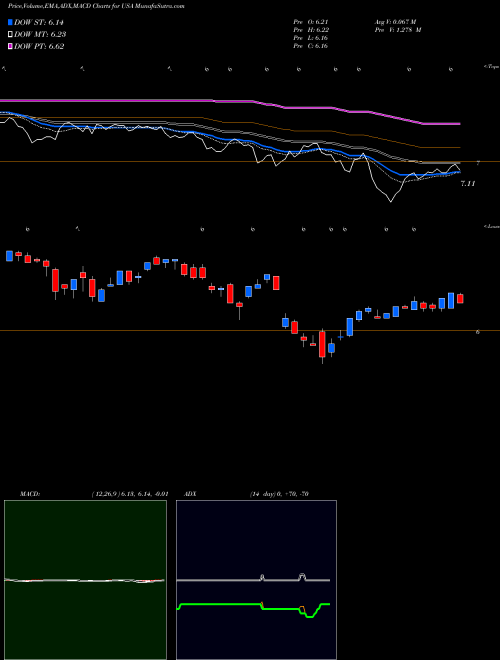Click the 'Pre H: 6.22' high value
This screenshot has height=660, width=500.
(x=311, y=30)
